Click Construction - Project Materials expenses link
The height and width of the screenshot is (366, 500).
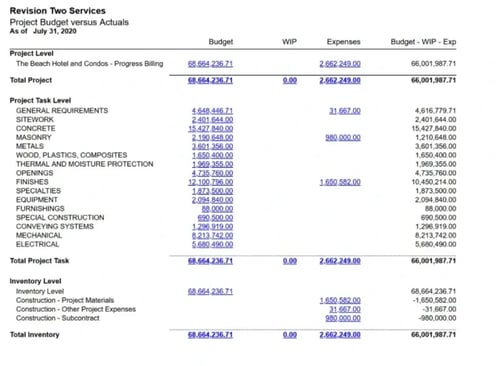[x=340, y=300]
